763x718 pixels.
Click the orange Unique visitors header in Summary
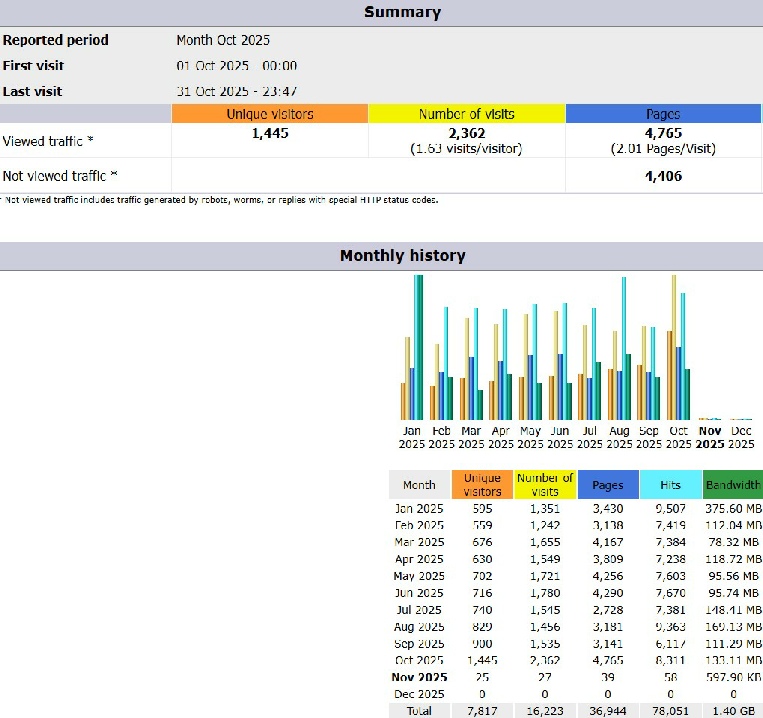269,114
